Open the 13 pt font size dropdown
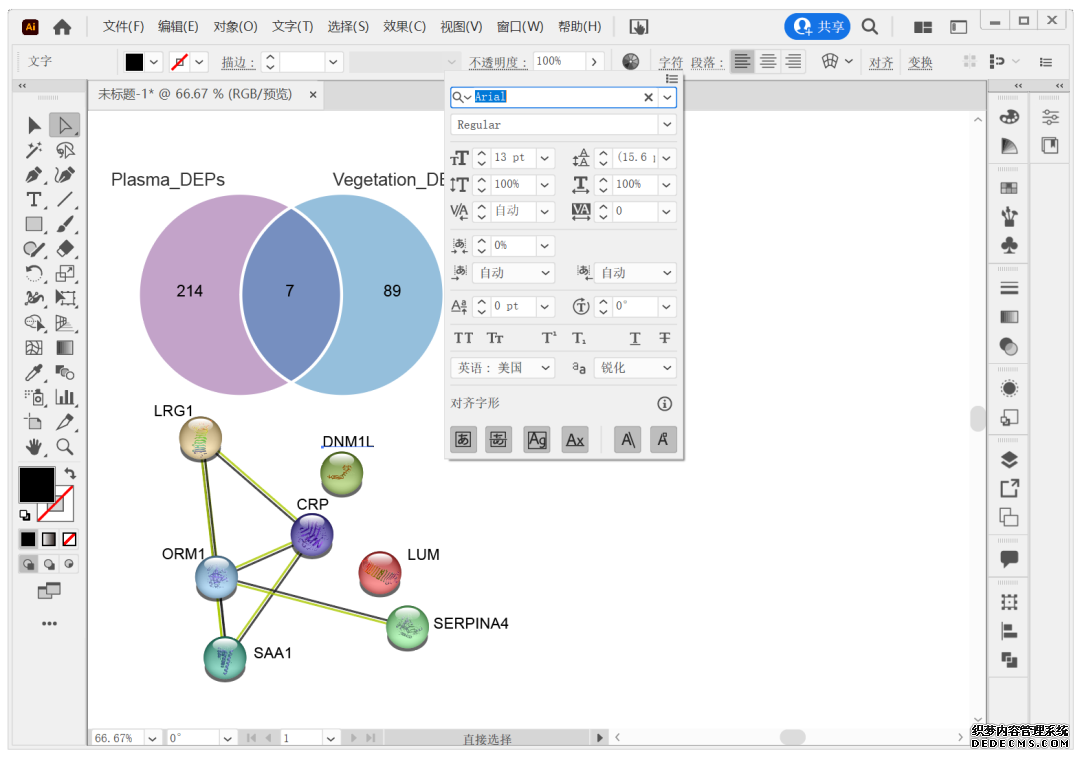The height and width of the screenshot is (758, 1080). click(x=545, y=158)
